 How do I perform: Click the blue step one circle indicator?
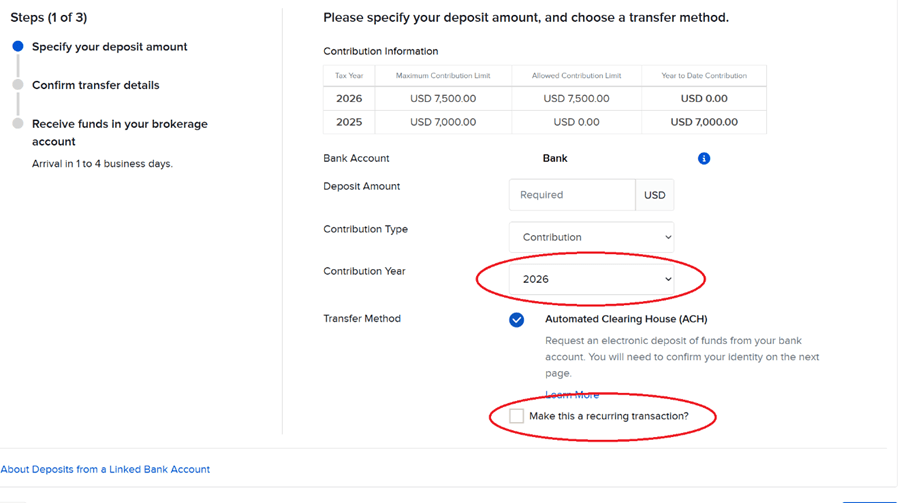point(18,47)
